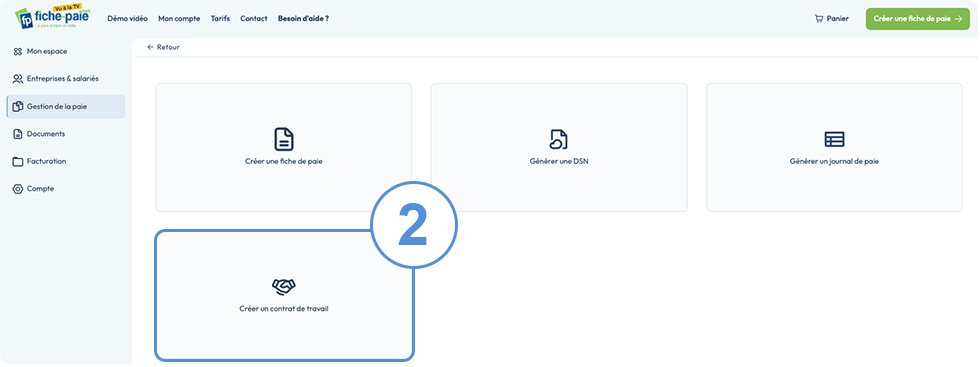Click the Documents file icon in sidebar
980x367 pixels.
(18, 134)
